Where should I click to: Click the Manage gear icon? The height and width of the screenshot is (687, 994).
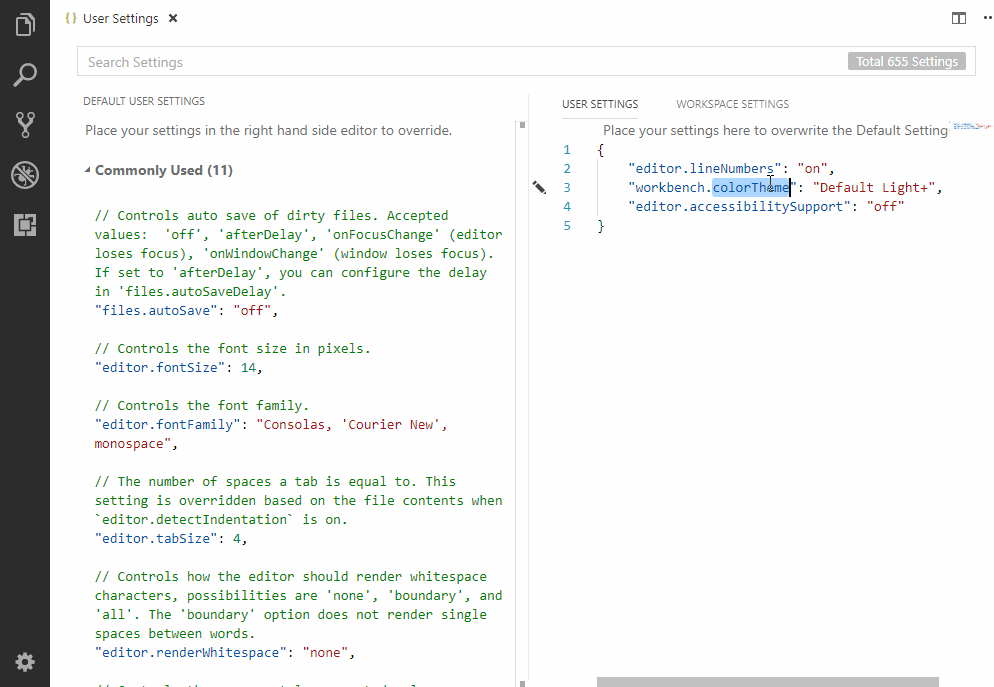click(25, 662)
